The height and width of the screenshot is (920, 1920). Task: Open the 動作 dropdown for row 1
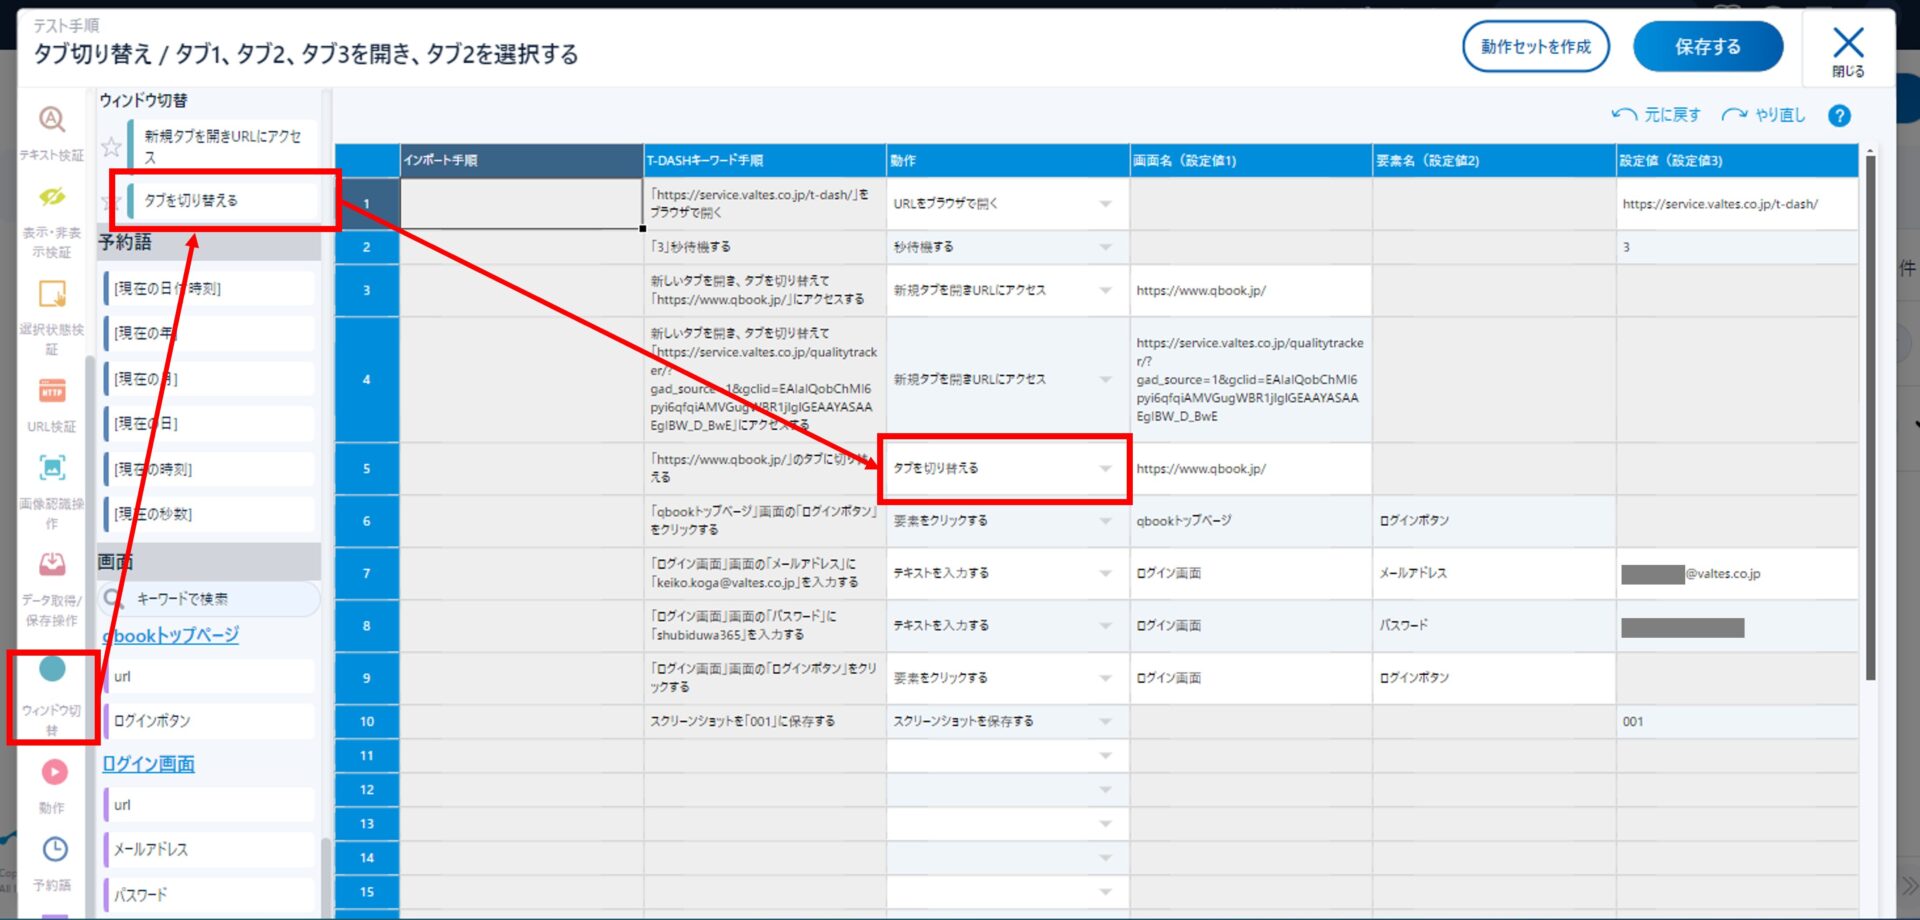(x=1105, y=204)
